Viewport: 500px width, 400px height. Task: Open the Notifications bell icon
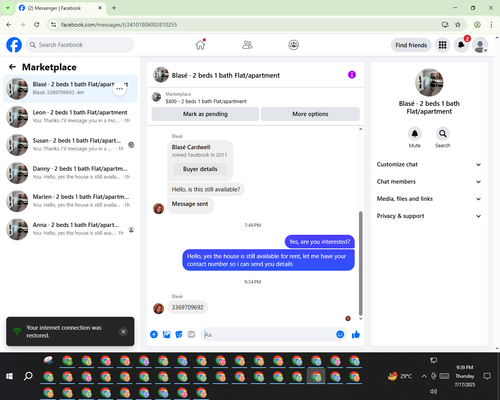(x=461, y=45)
